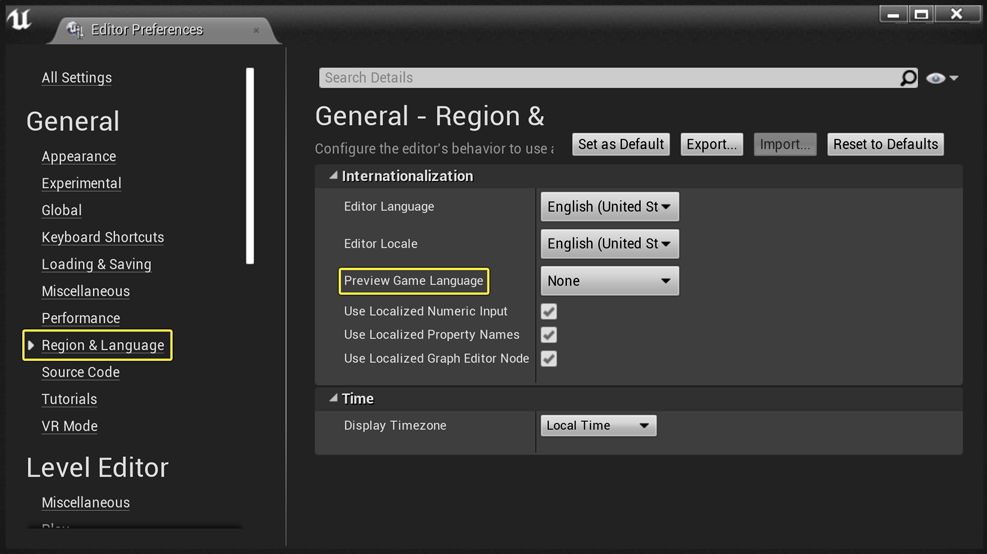Click the Unreal Engine logo icon
Screen dimensions: 987x554
click(x=19, y=19)
